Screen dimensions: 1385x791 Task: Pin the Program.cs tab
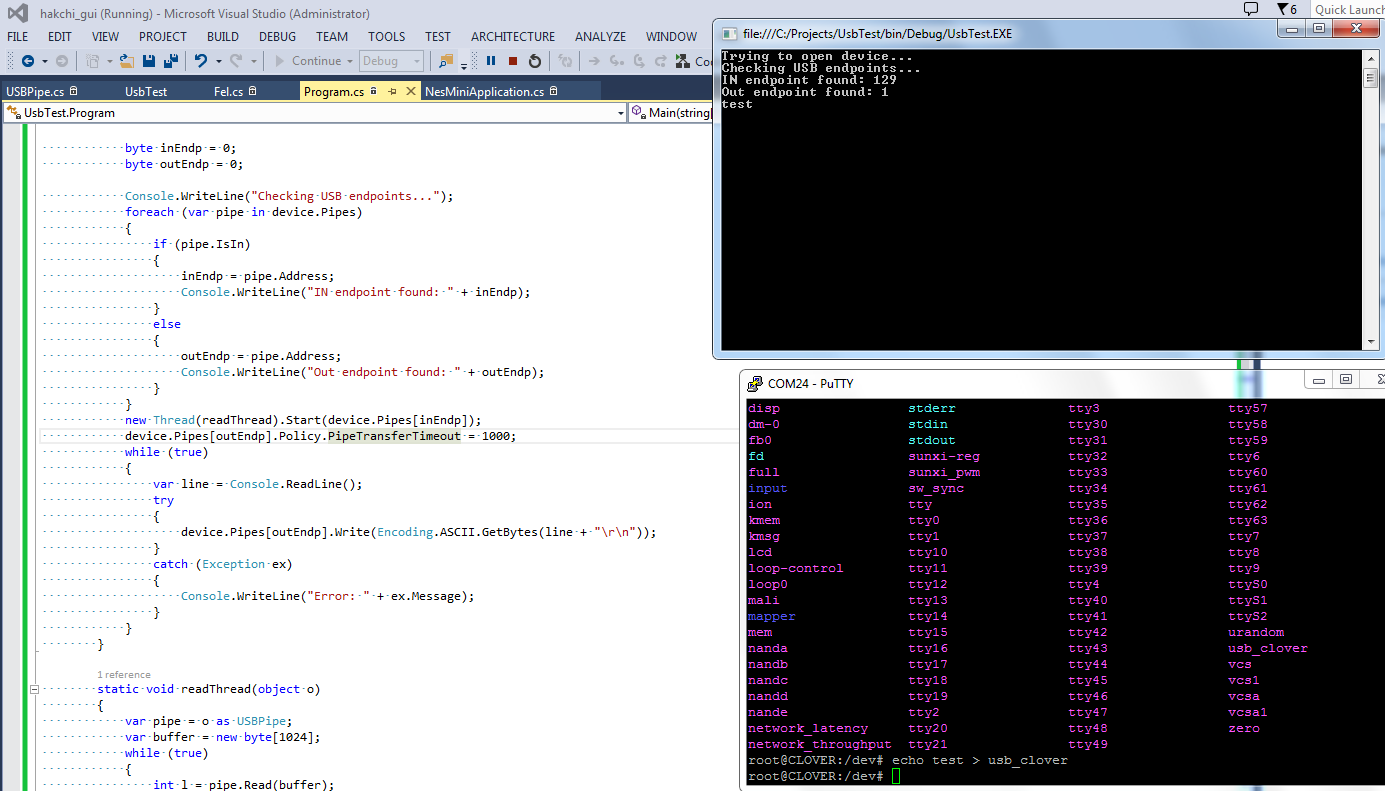pyautogui.click(x=392, y=91)
